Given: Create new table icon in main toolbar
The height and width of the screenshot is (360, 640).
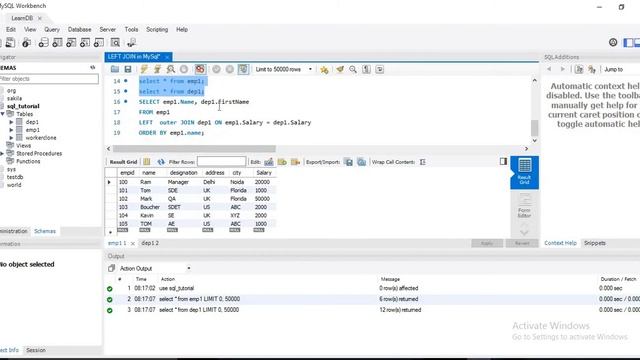Looking at the screenshot, I should 57,42.
